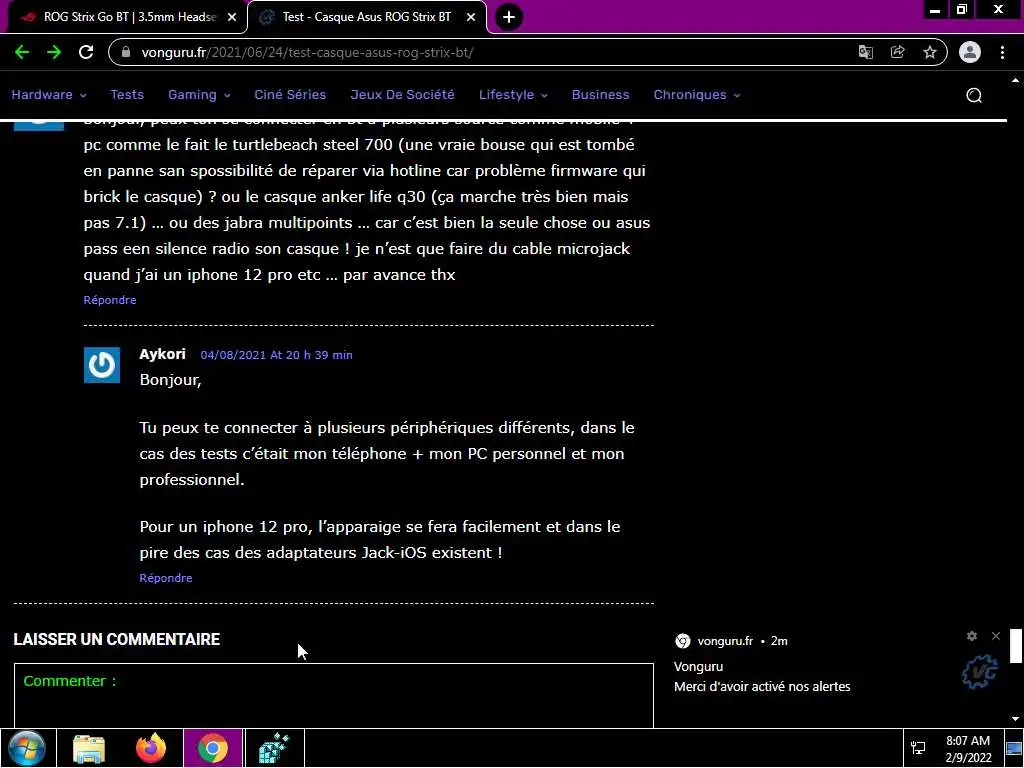Open the pixelated app icon in taskbar
1024x768 pixels.
(274, 748)
